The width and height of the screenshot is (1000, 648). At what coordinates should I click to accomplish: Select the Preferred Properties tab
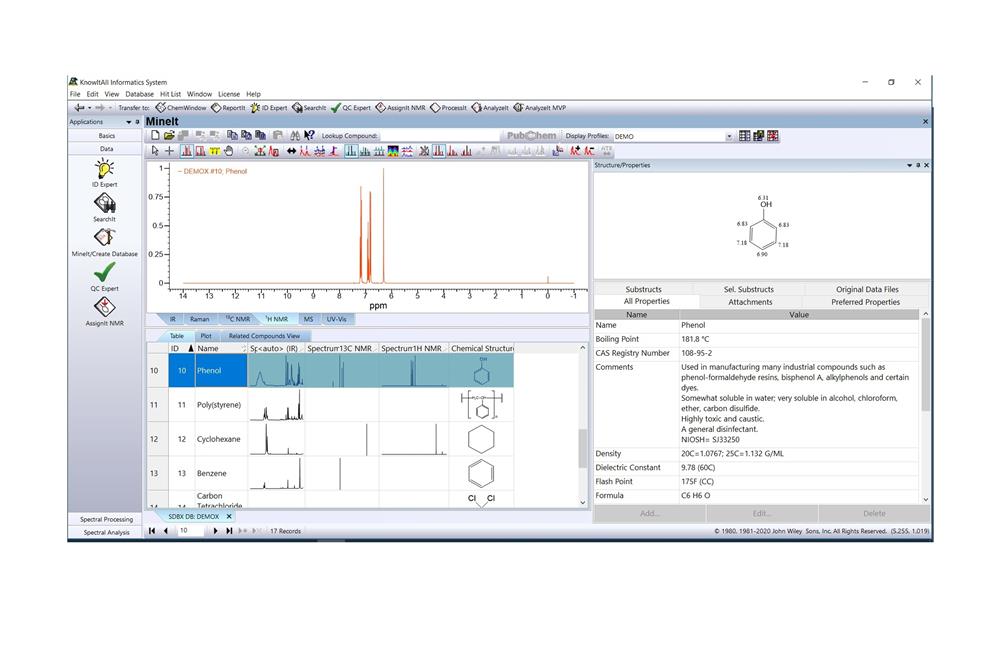tap(865, 302)
